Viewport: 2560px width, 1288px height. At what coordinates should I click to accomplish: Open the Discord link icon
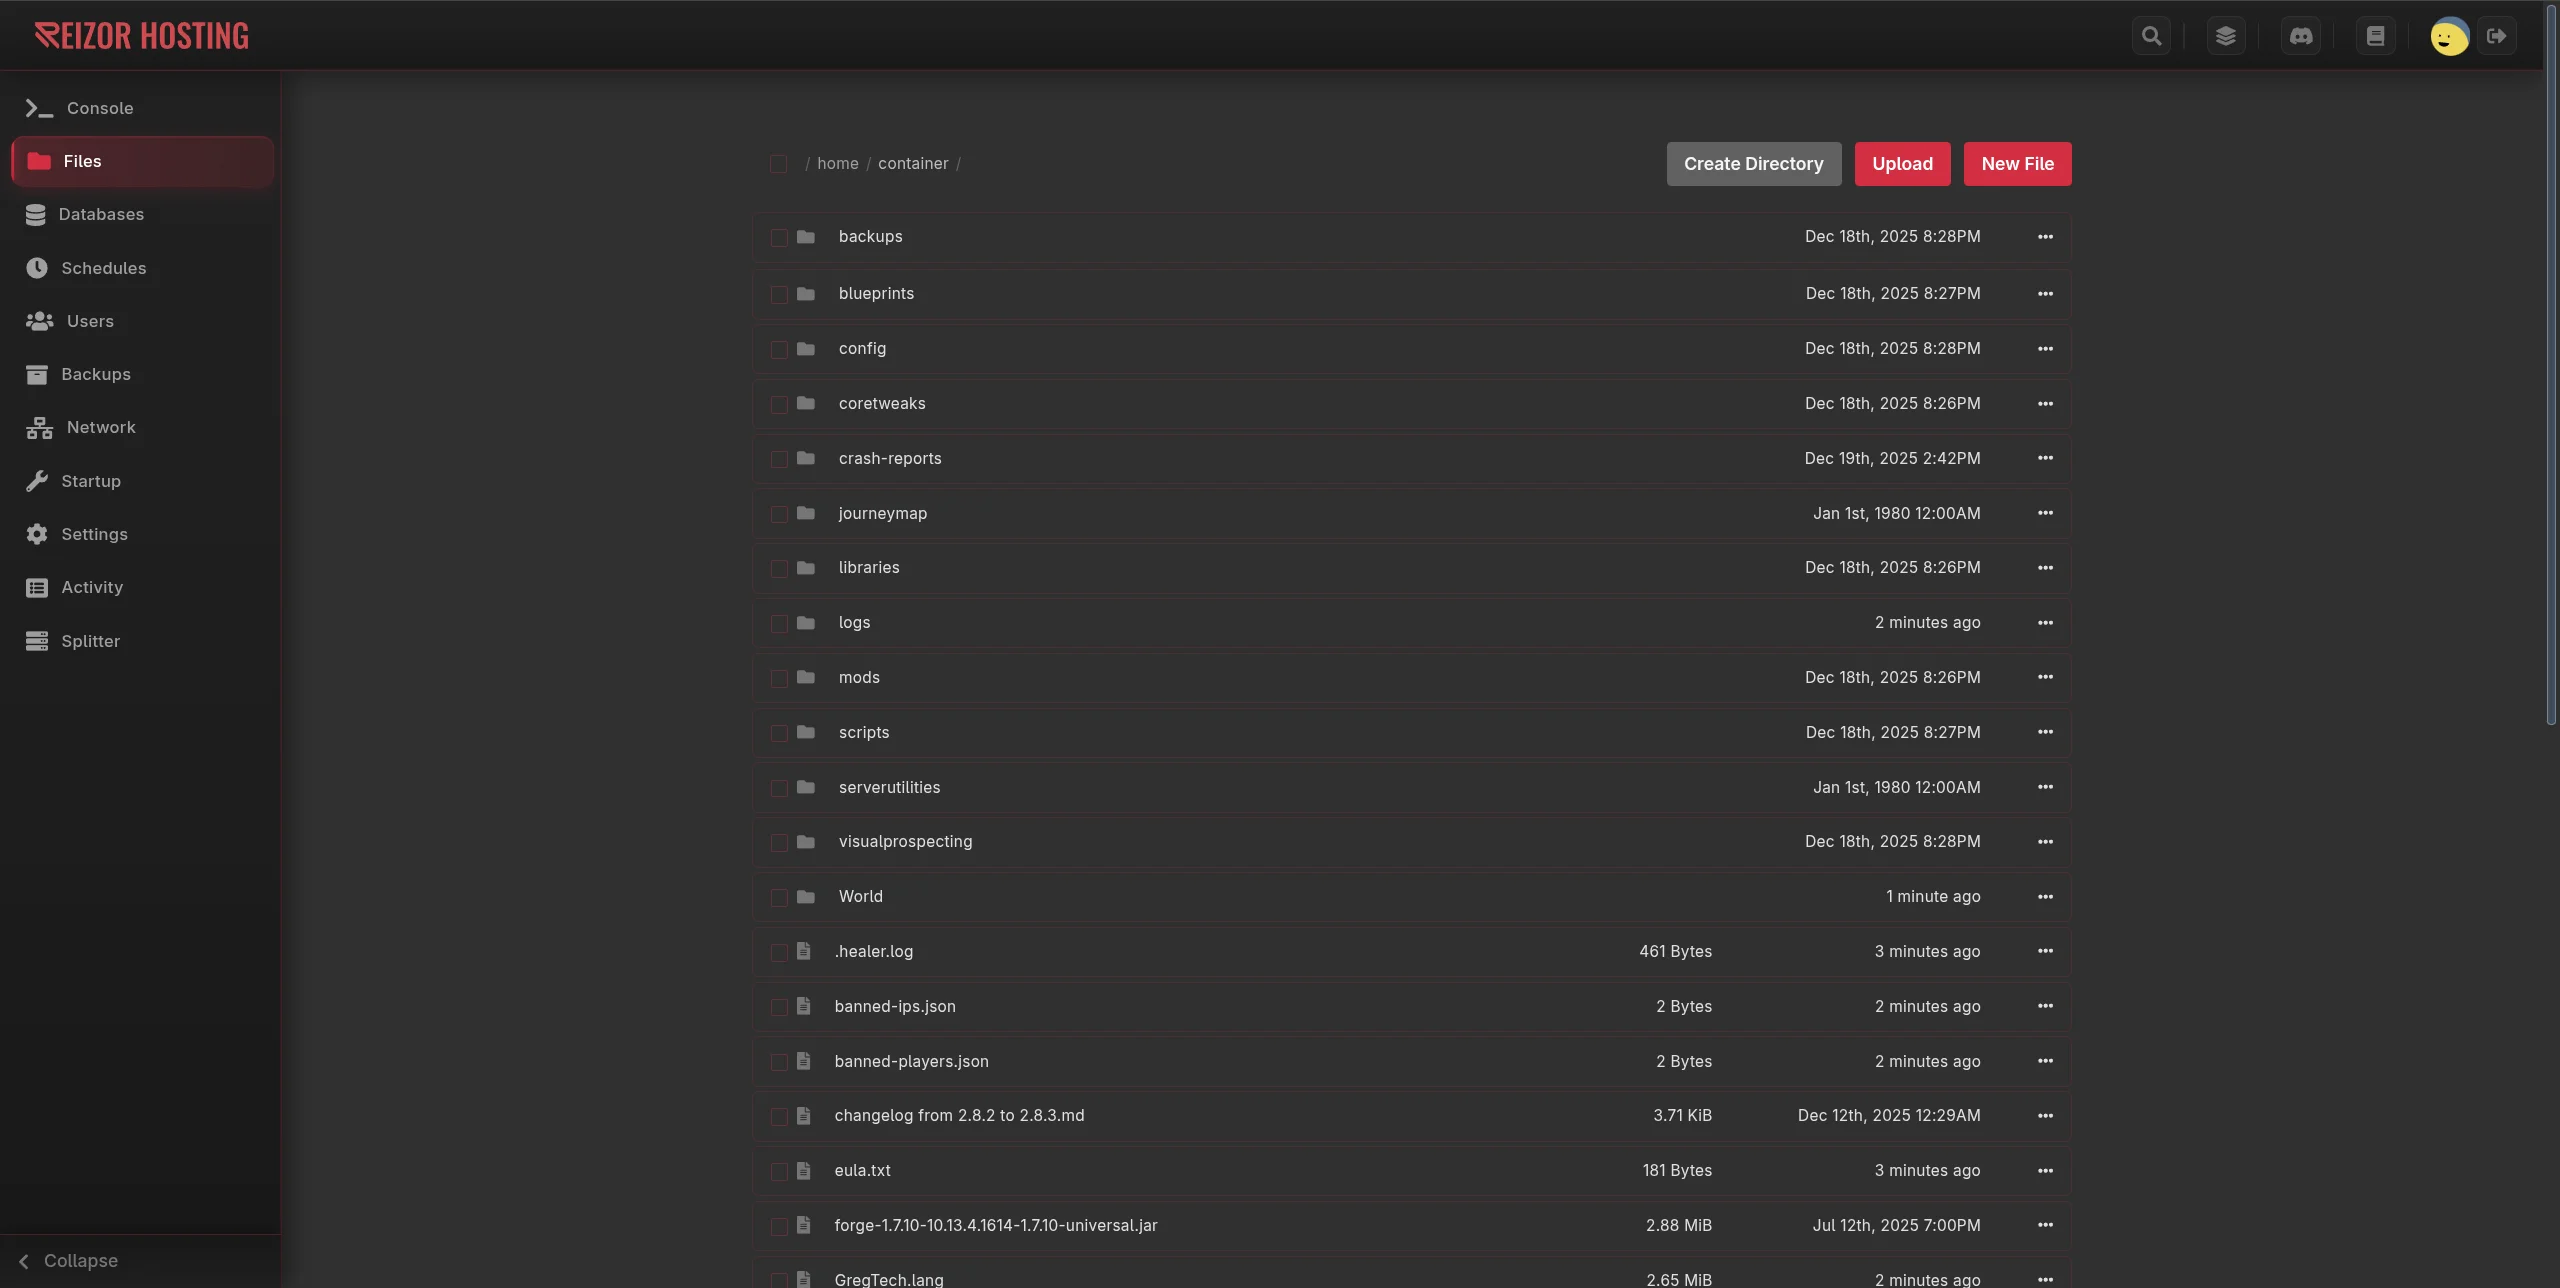click(2301, 36)
